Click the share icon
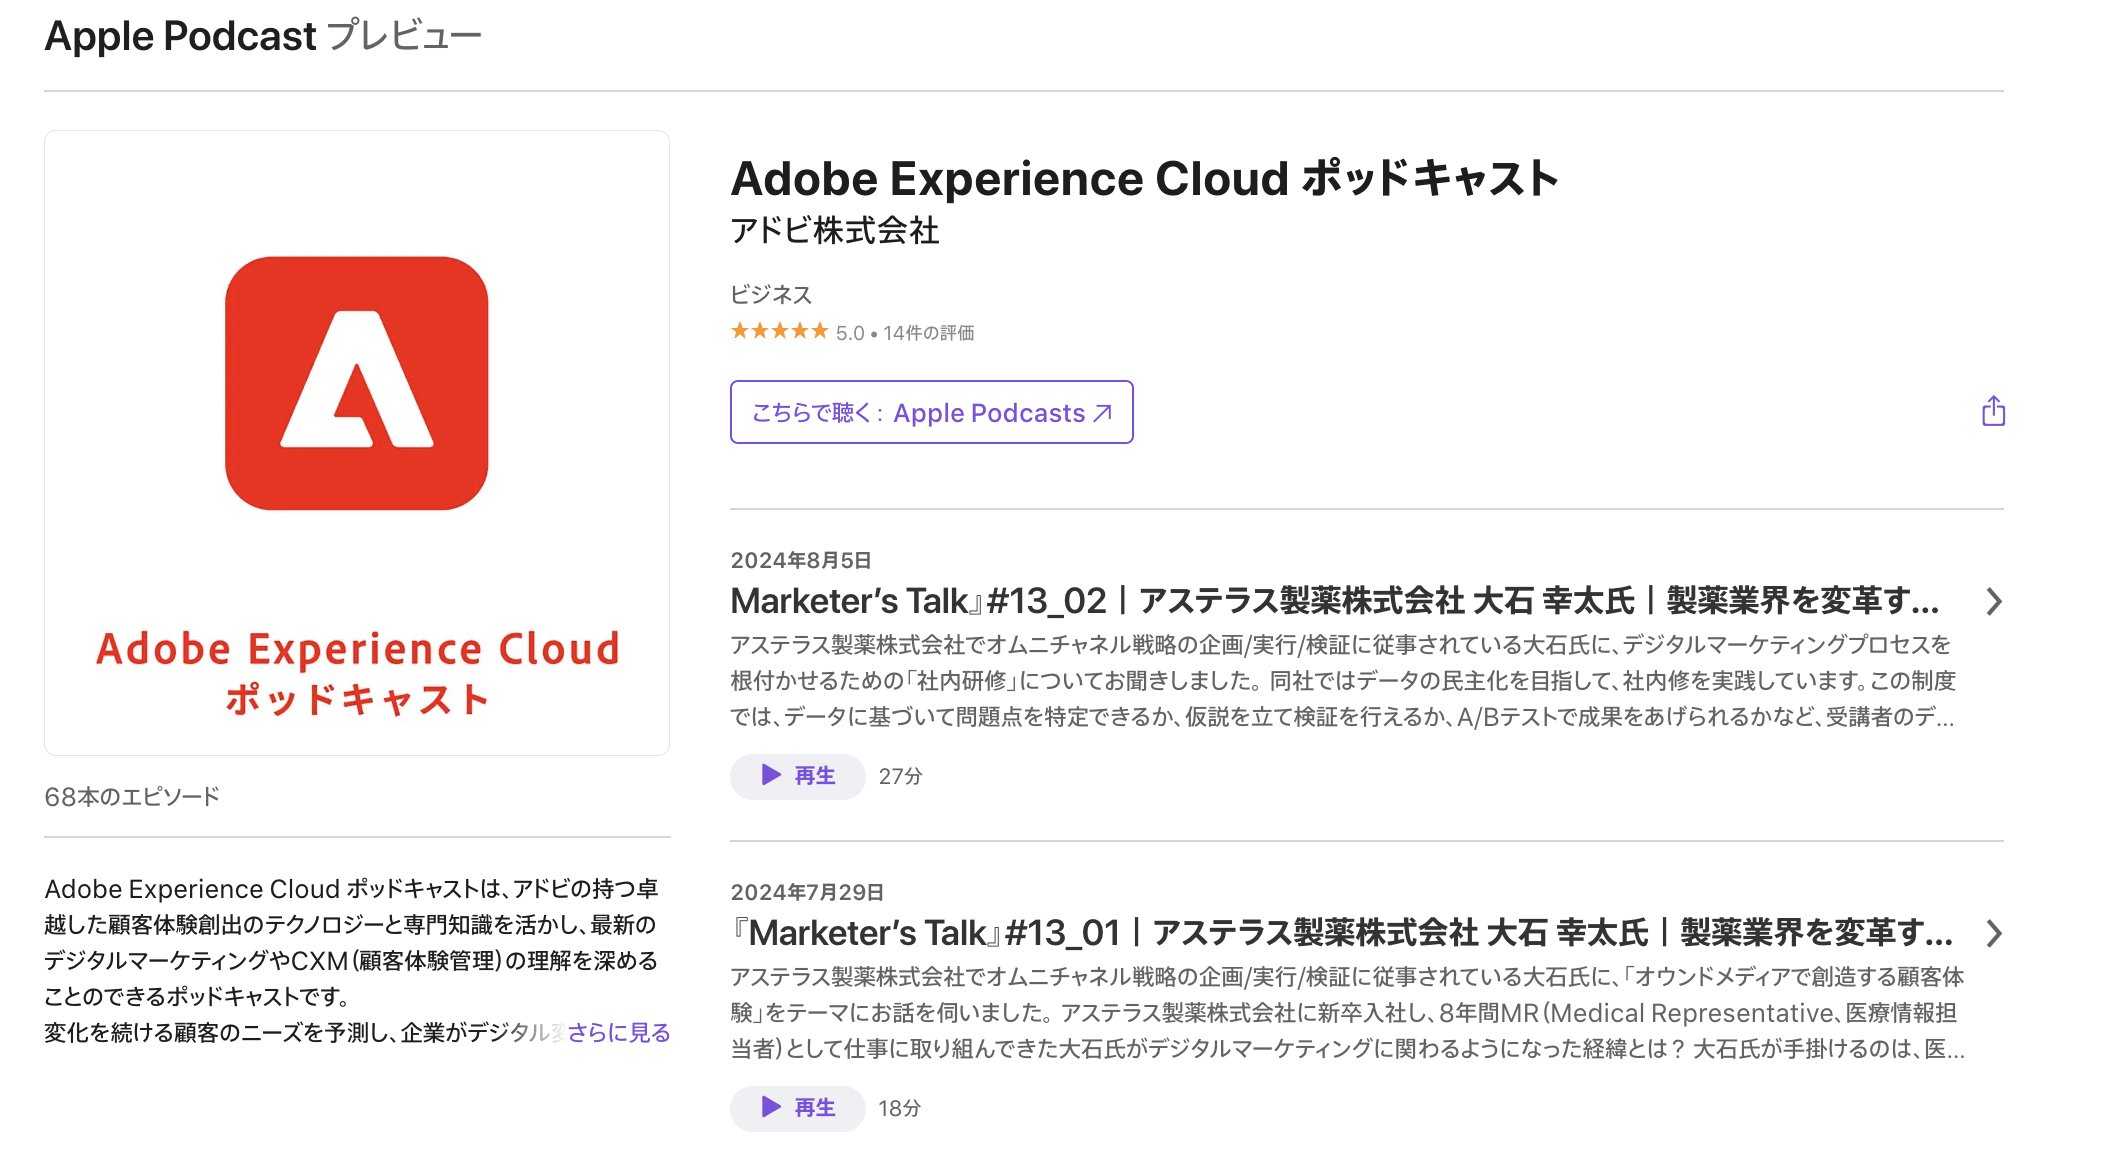The height and width of the screenshot is (1154, 2126). click(x=1993, y=411)
